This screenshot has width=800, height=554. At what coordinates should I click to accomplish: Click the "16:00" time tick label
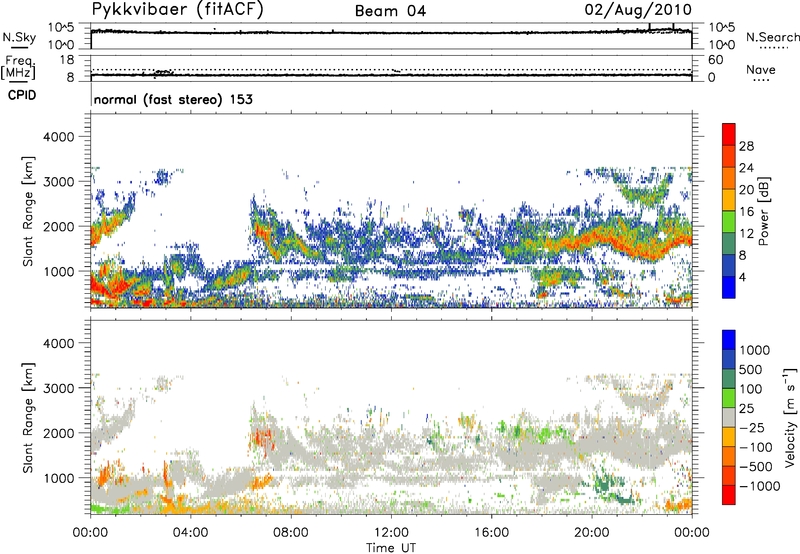(491, 533)
